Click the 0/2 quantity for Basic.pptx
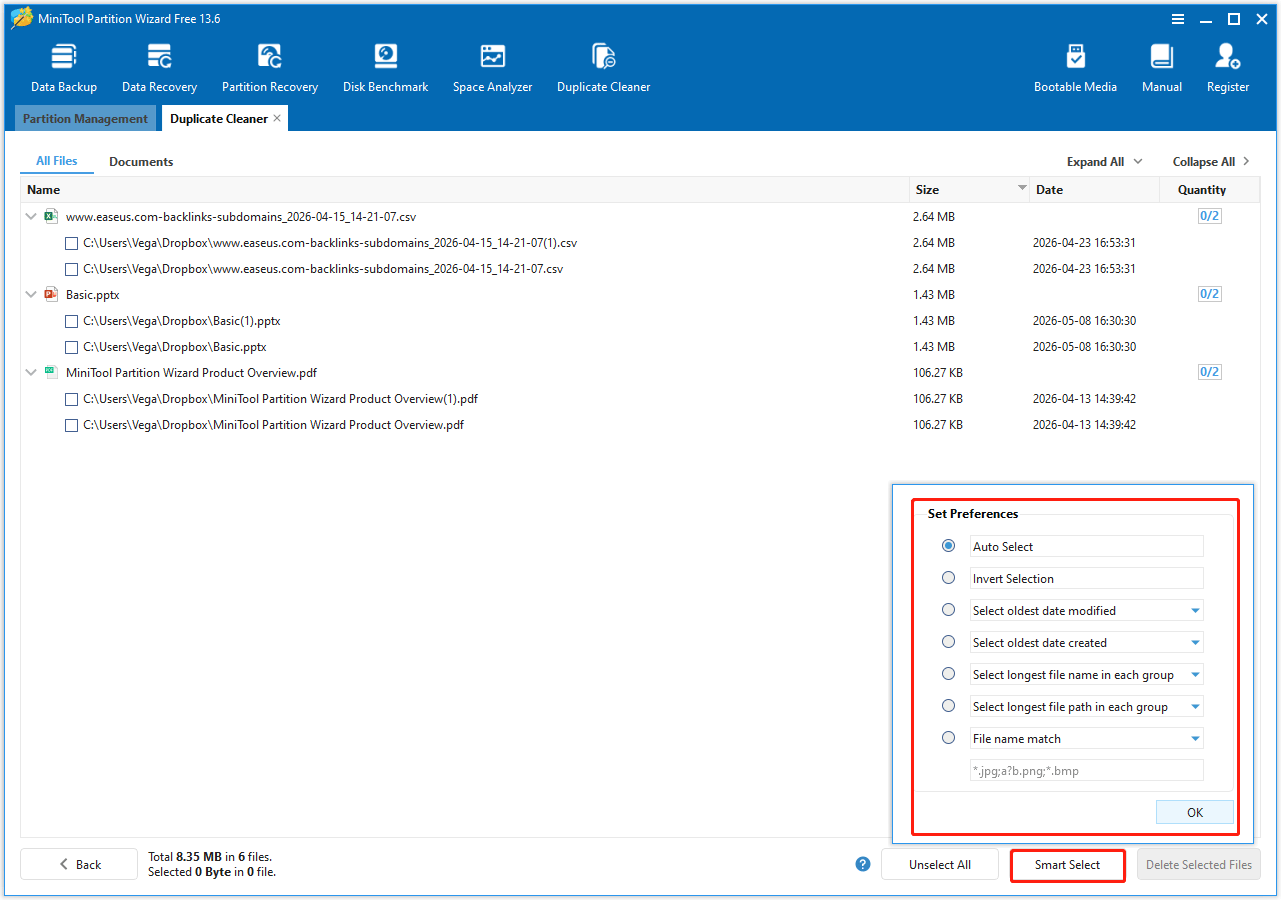 pyautogui.click(x=1209, y=294)
